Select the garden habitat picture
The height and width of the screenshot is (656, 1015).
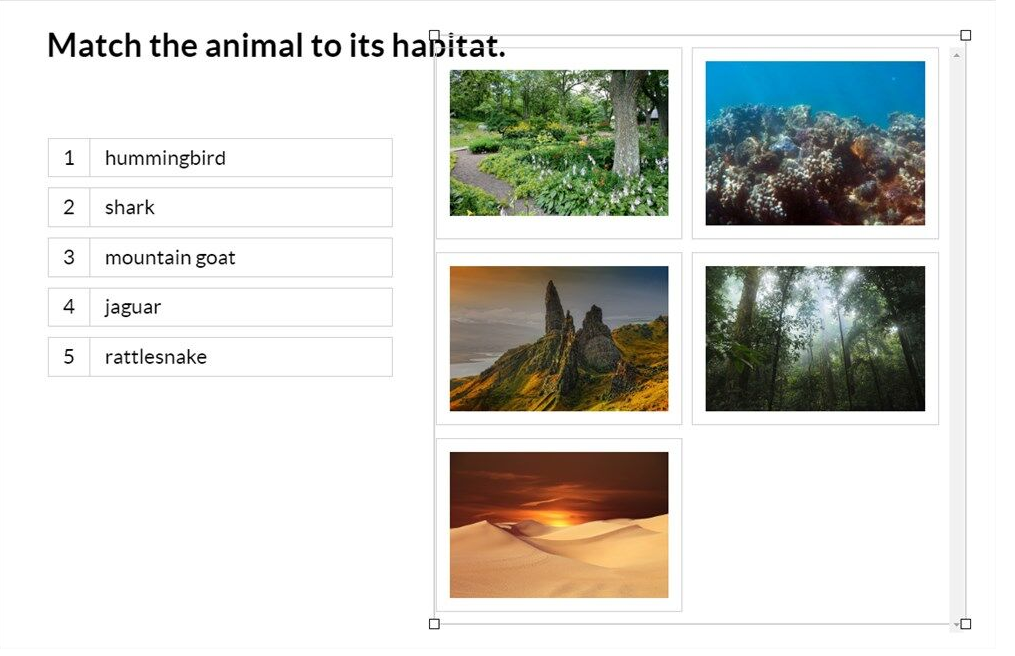tap(559, 143)
